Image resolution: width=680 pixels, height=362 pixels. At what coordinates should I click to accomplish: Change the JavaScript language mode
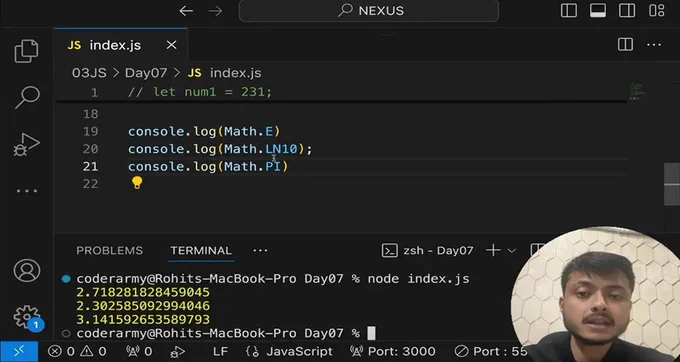click(x=289, y=351)
